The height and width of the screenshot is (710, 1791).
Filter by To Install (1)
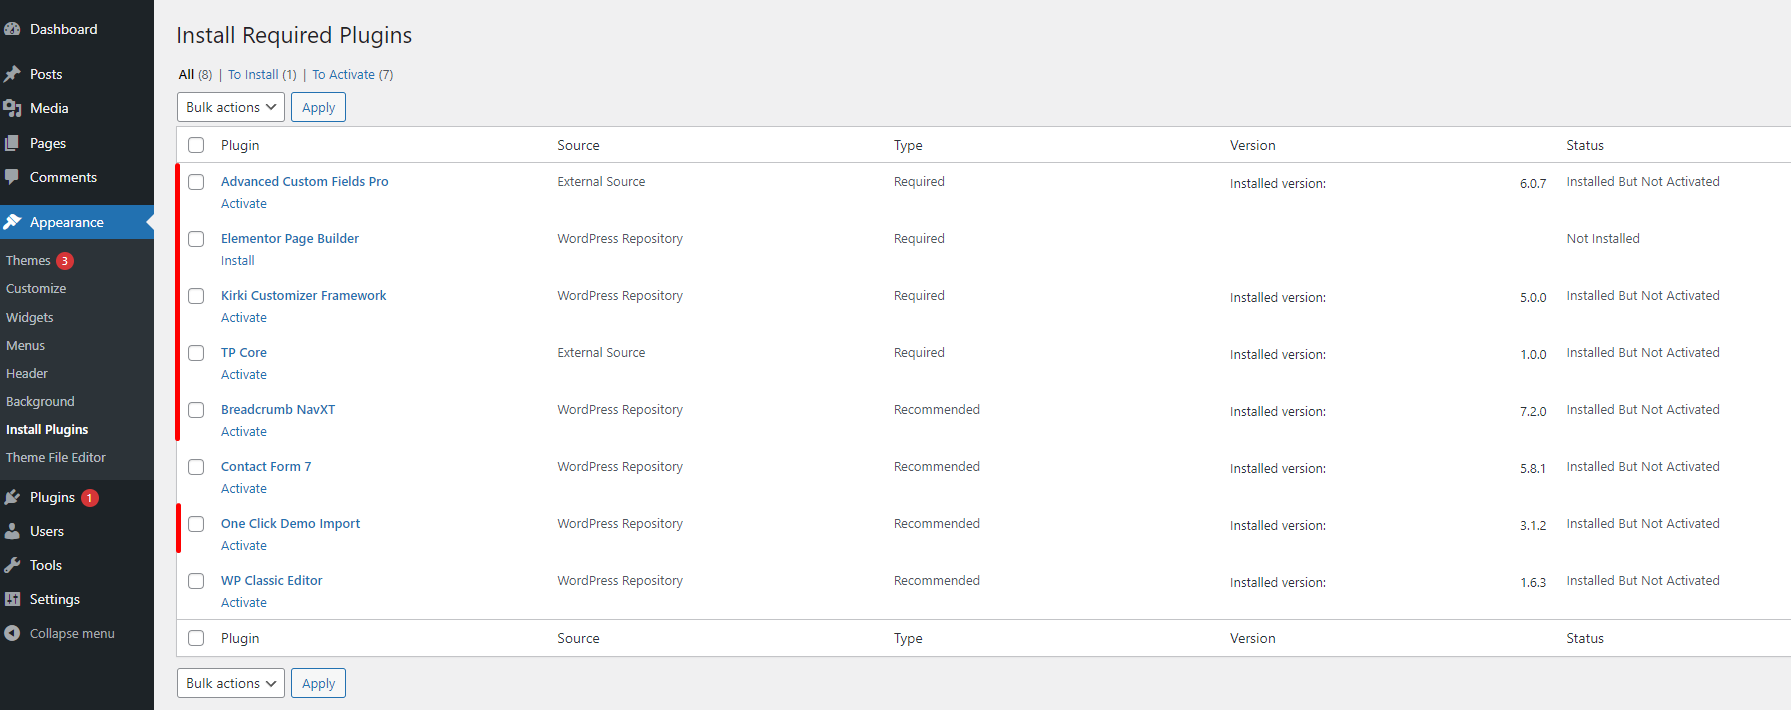pyautogui.click(x=262, y=74)
